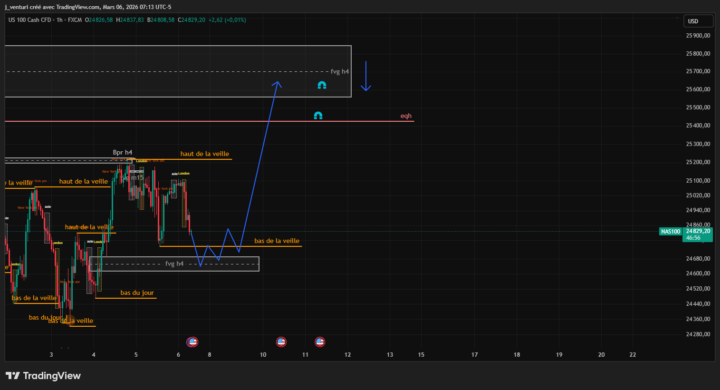Screen dimensions: 720x390
Task: Click the header timestamp Mars 06, 2026
Action: pos(121,7)
